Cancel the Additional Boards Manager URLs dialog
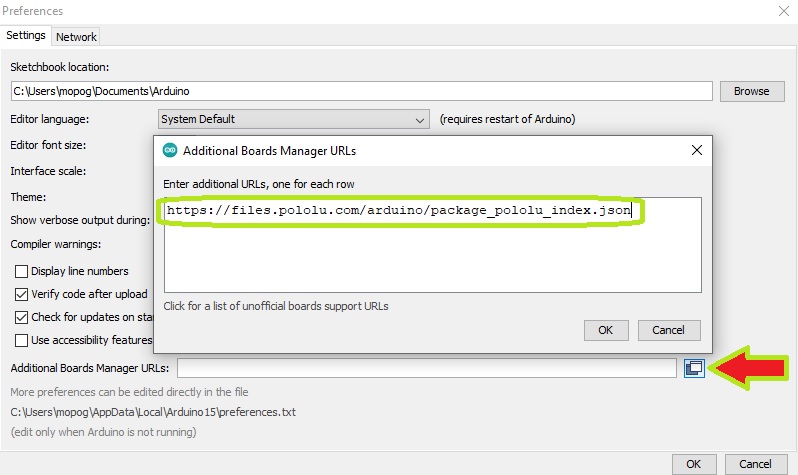798x475 pixels. (x=668, y=330)
